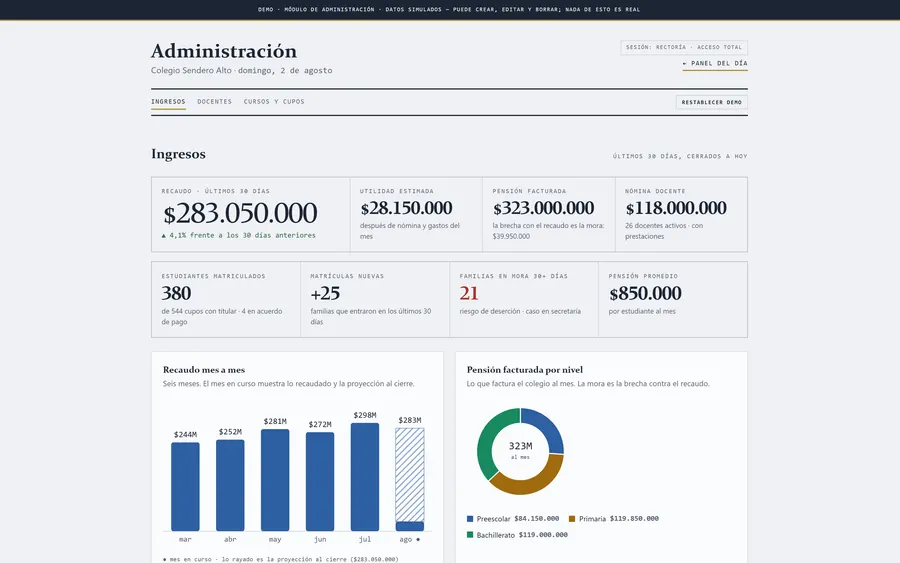Open the Ingresos tab

[x=168, y=102]
